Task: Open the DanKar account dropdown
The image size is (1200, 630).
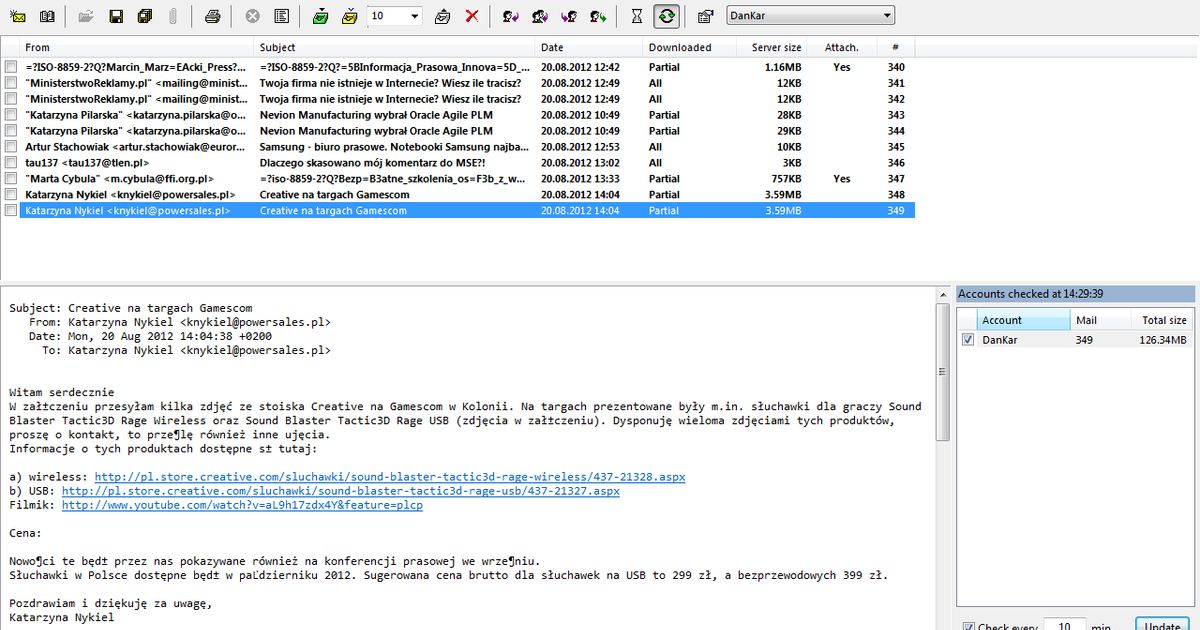Action: (x=810, y=16)
